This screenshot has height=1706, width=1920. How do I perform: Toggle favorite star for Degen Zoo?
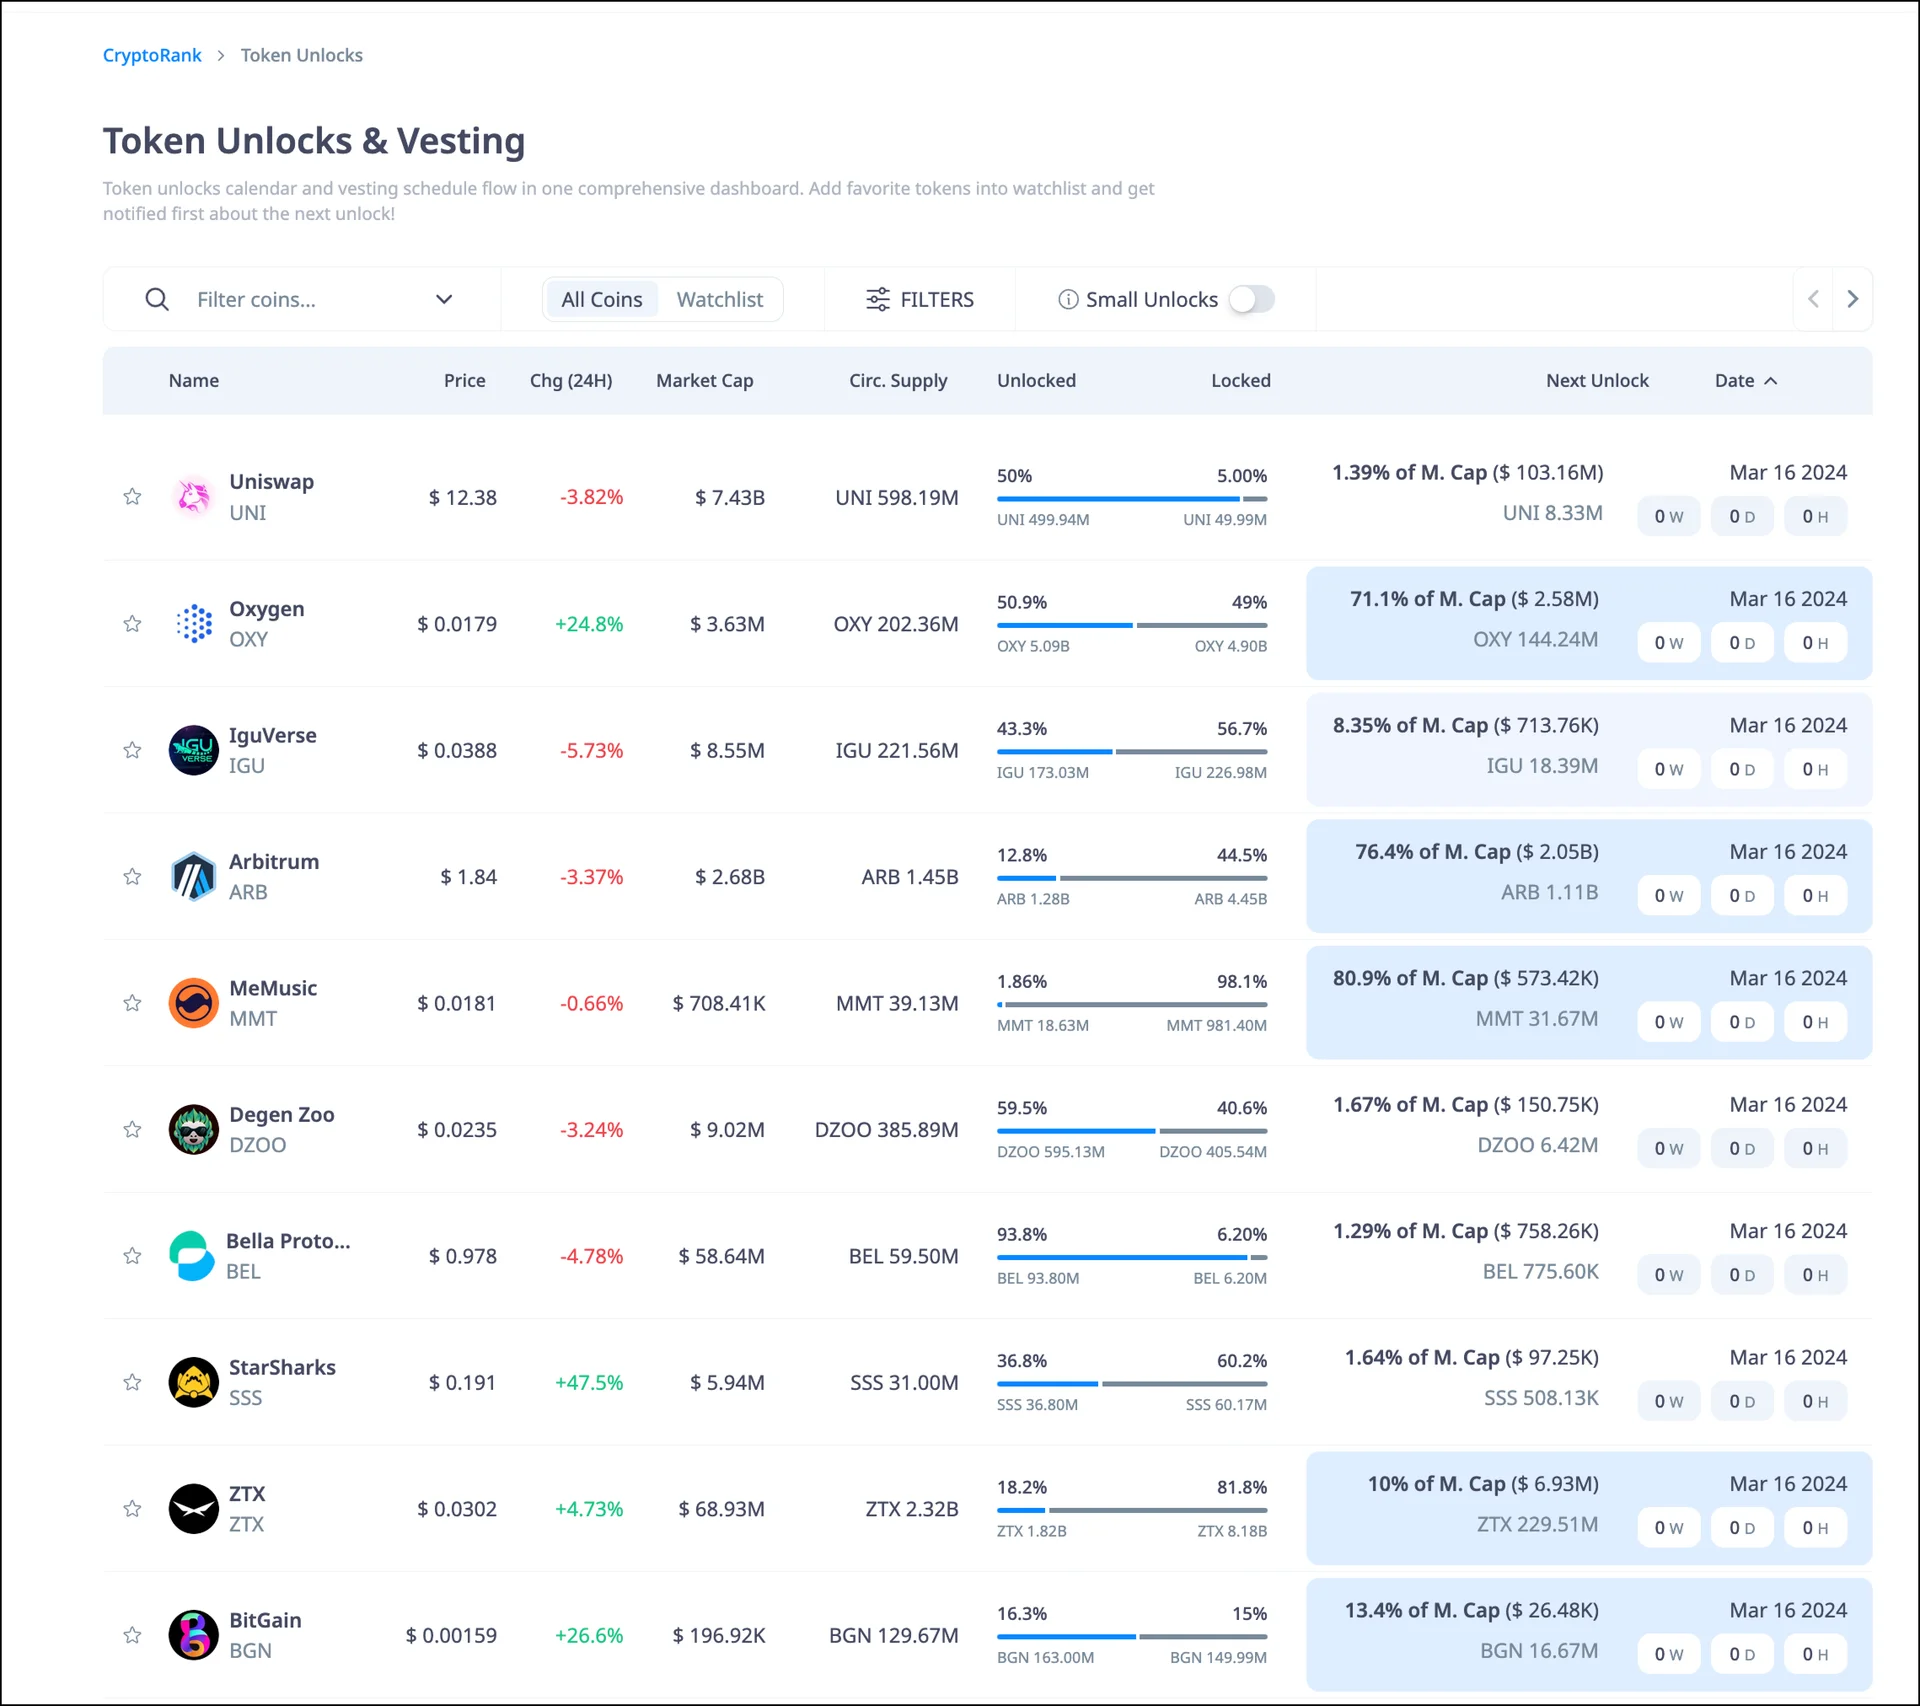(x=132, y=1130)
